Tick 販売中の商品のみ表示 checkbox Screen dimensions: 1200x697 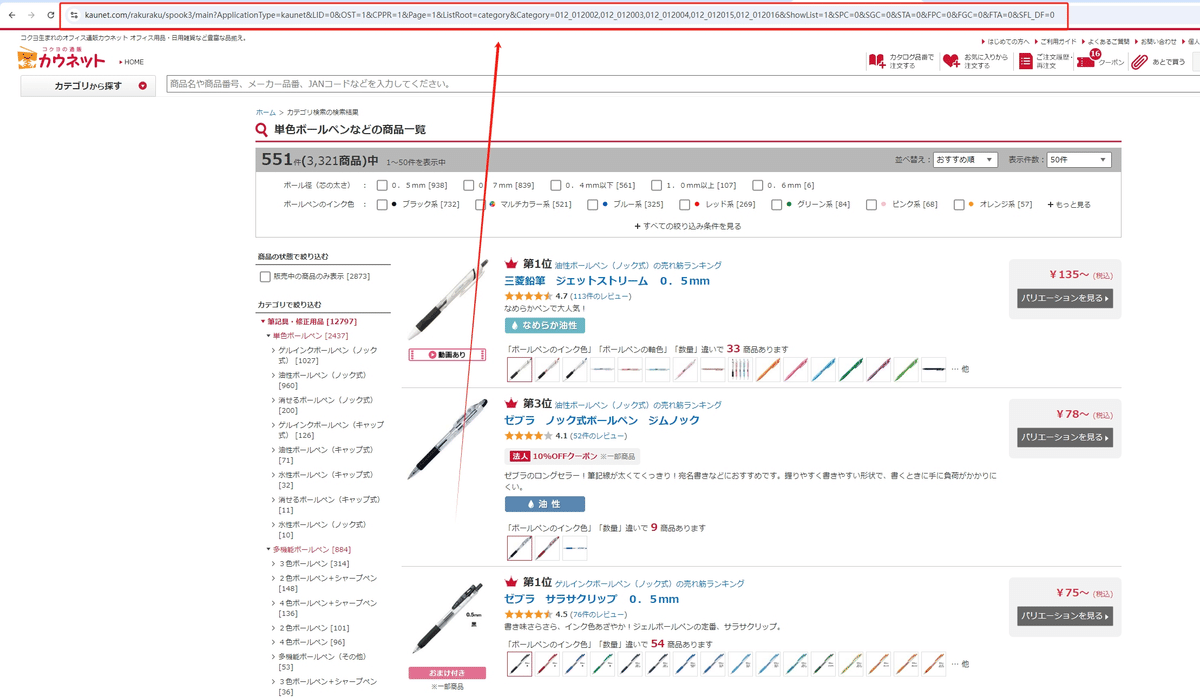[x=265, y=276]
